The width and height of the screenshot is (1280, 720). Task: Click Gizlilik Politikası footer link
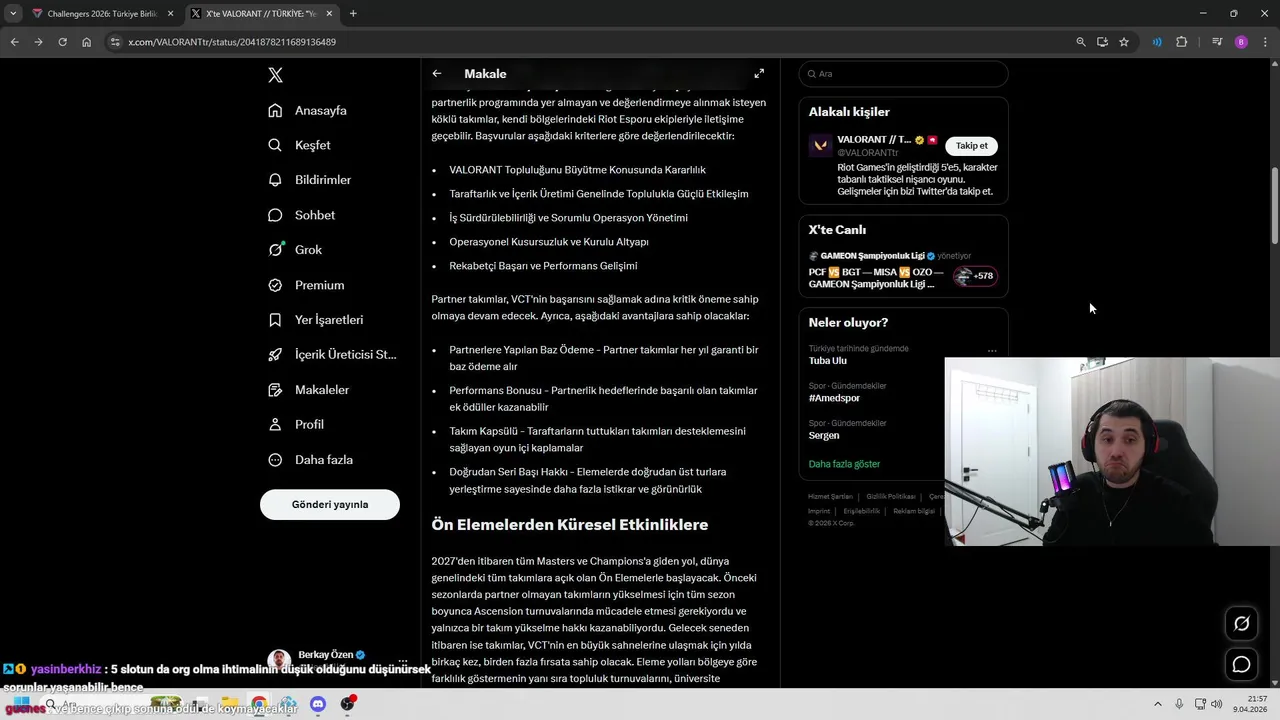coord(890,497)
